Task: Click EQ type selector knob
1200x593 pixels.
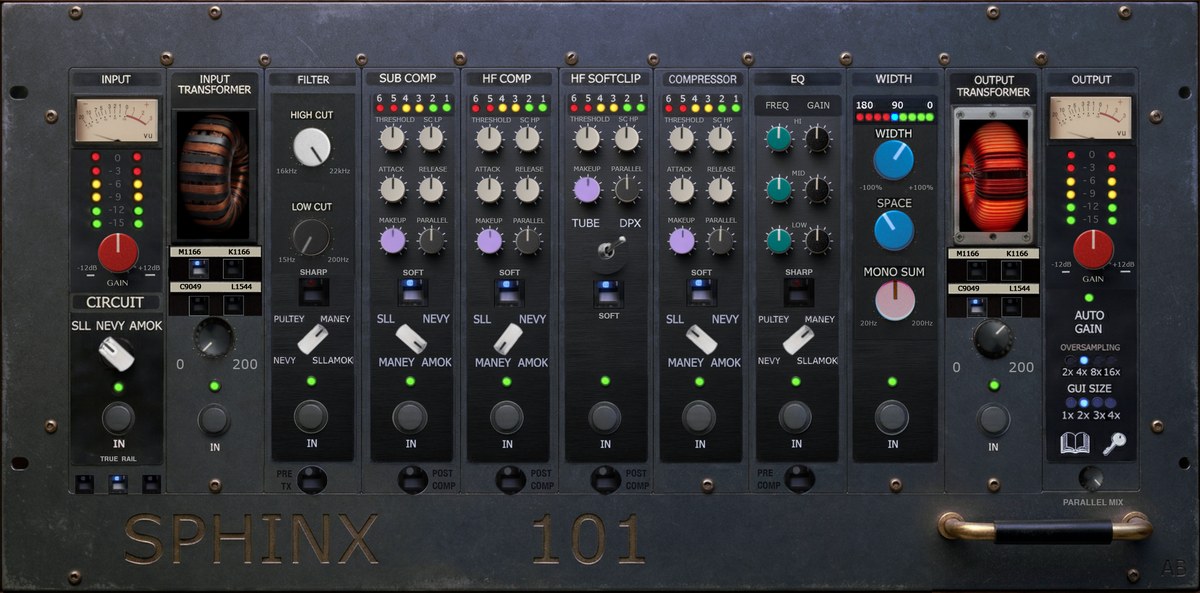Action: pos(798,339)
